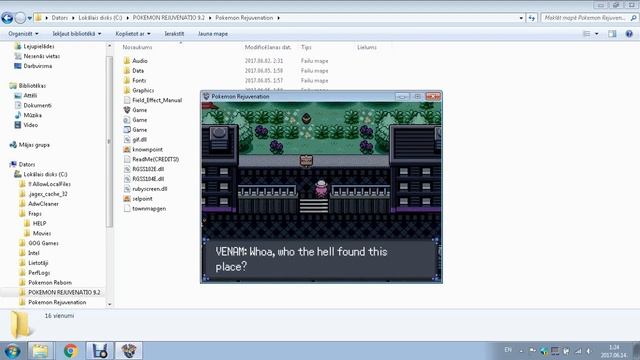Expand breadcrumb arrow after POKEMON REJUVENATIO 9.2
This screenshot has height=360, width=640.
click(210, 18)
